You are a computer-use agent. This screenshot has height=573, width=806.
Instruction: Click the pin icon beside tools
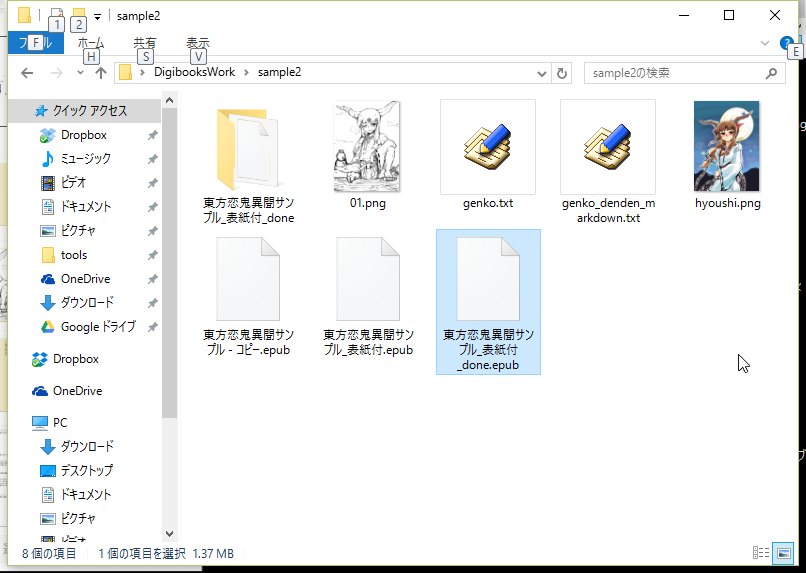point(153,255)
